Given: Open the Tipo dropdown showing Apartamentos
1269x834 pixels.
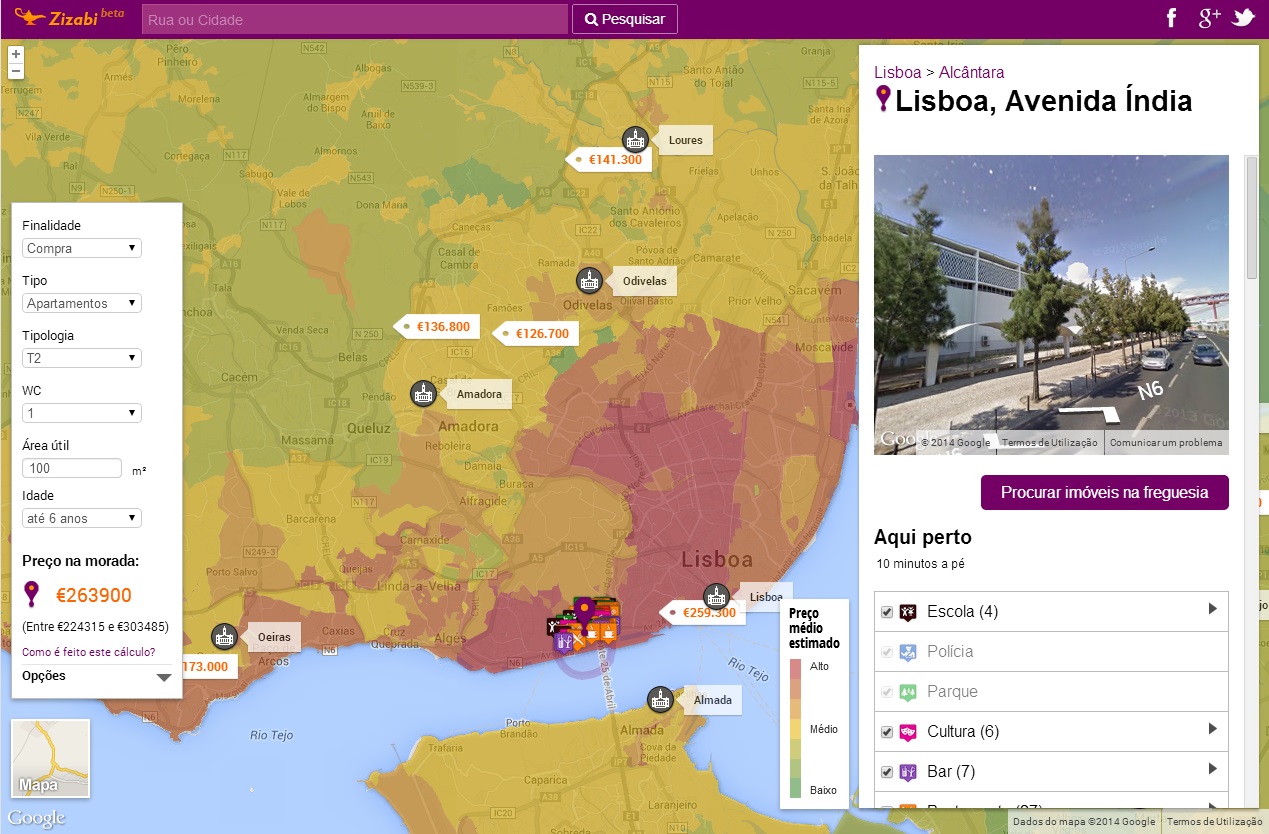Looking at the screenshot, I should pos(82,303).
